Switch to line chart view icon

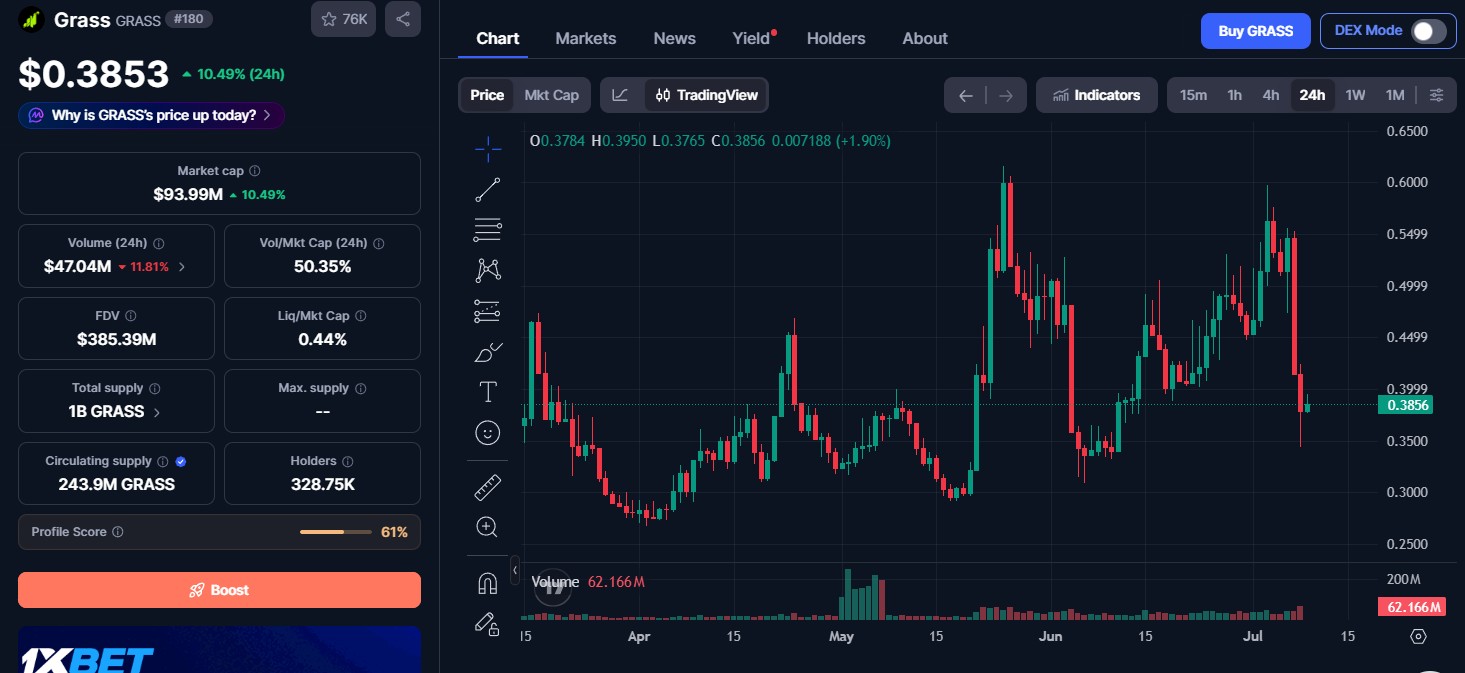(x=621, y=95)
